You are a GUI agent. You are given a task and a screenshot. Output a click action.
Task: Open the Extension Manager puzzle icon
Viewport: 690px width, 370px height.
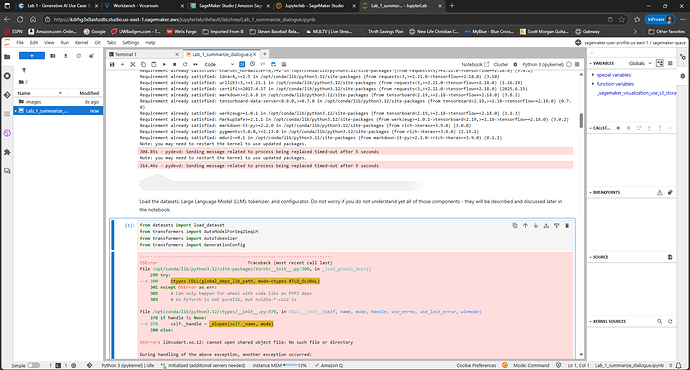tap(7, 152)
